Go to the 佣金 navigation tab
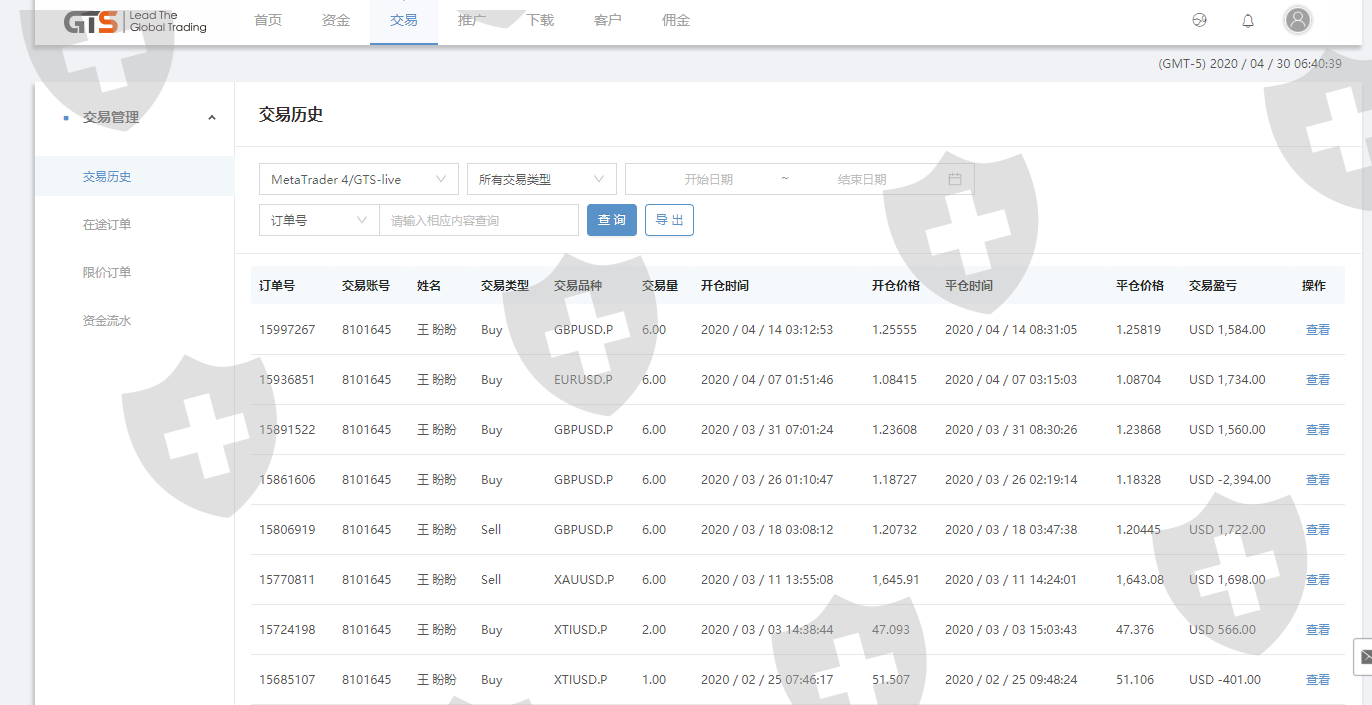Viewport: 1372px width, 705px height. coord(676,20)
